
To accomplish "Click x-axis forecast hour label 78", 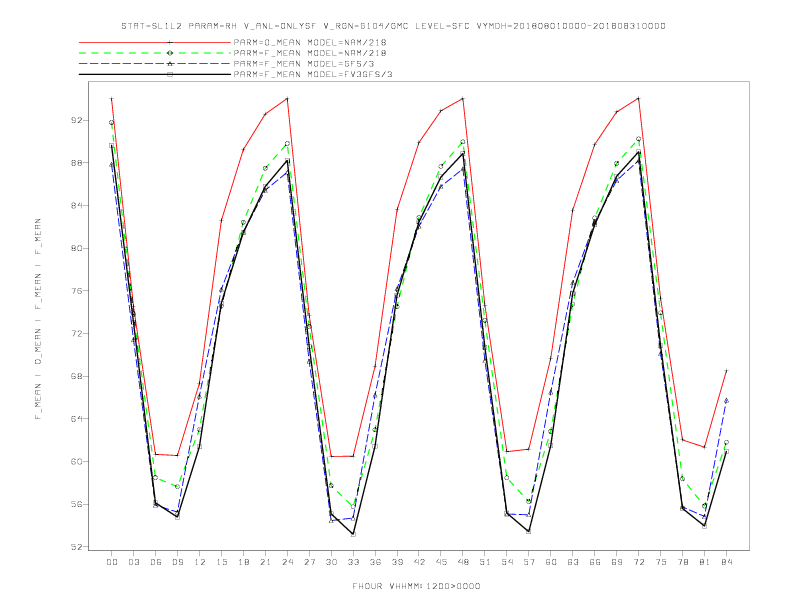I will coord(682,562).
